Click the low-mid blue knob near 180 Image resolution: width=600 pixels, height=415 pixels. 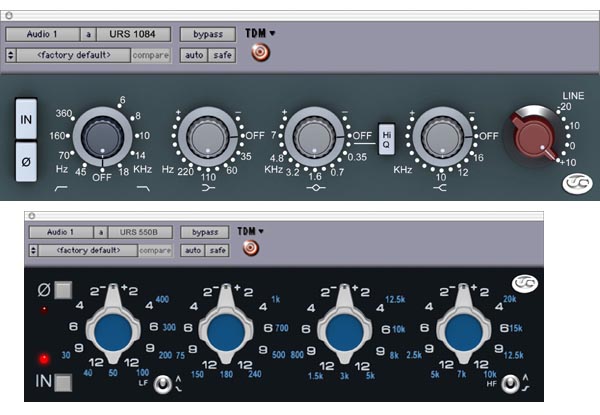[x=226, y=332]
